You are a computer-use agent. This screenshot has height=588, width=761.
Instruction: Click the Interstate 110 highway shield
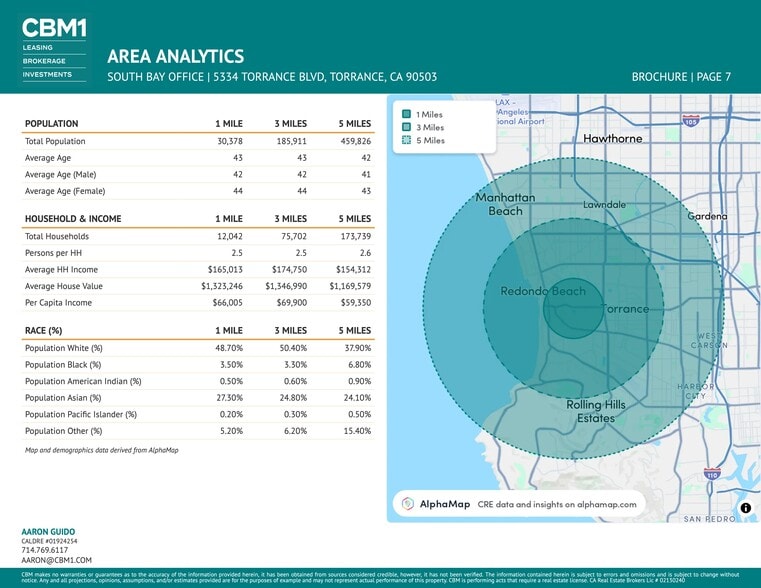coord(711,474)
